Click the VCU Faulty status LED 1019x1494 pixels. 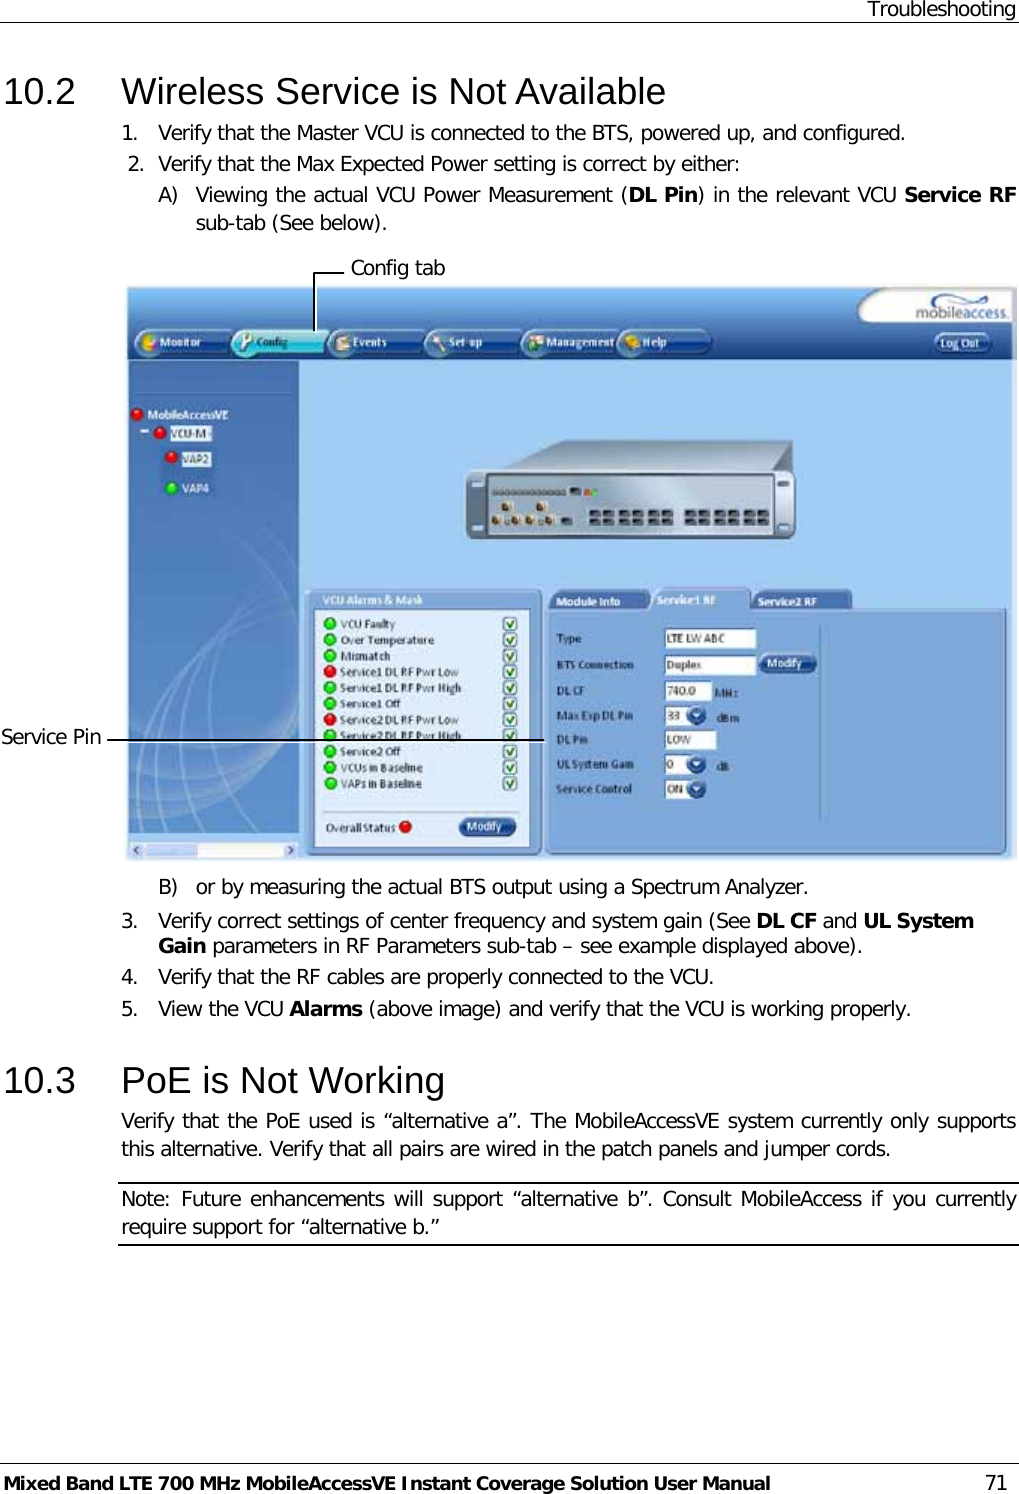point(330,624)
